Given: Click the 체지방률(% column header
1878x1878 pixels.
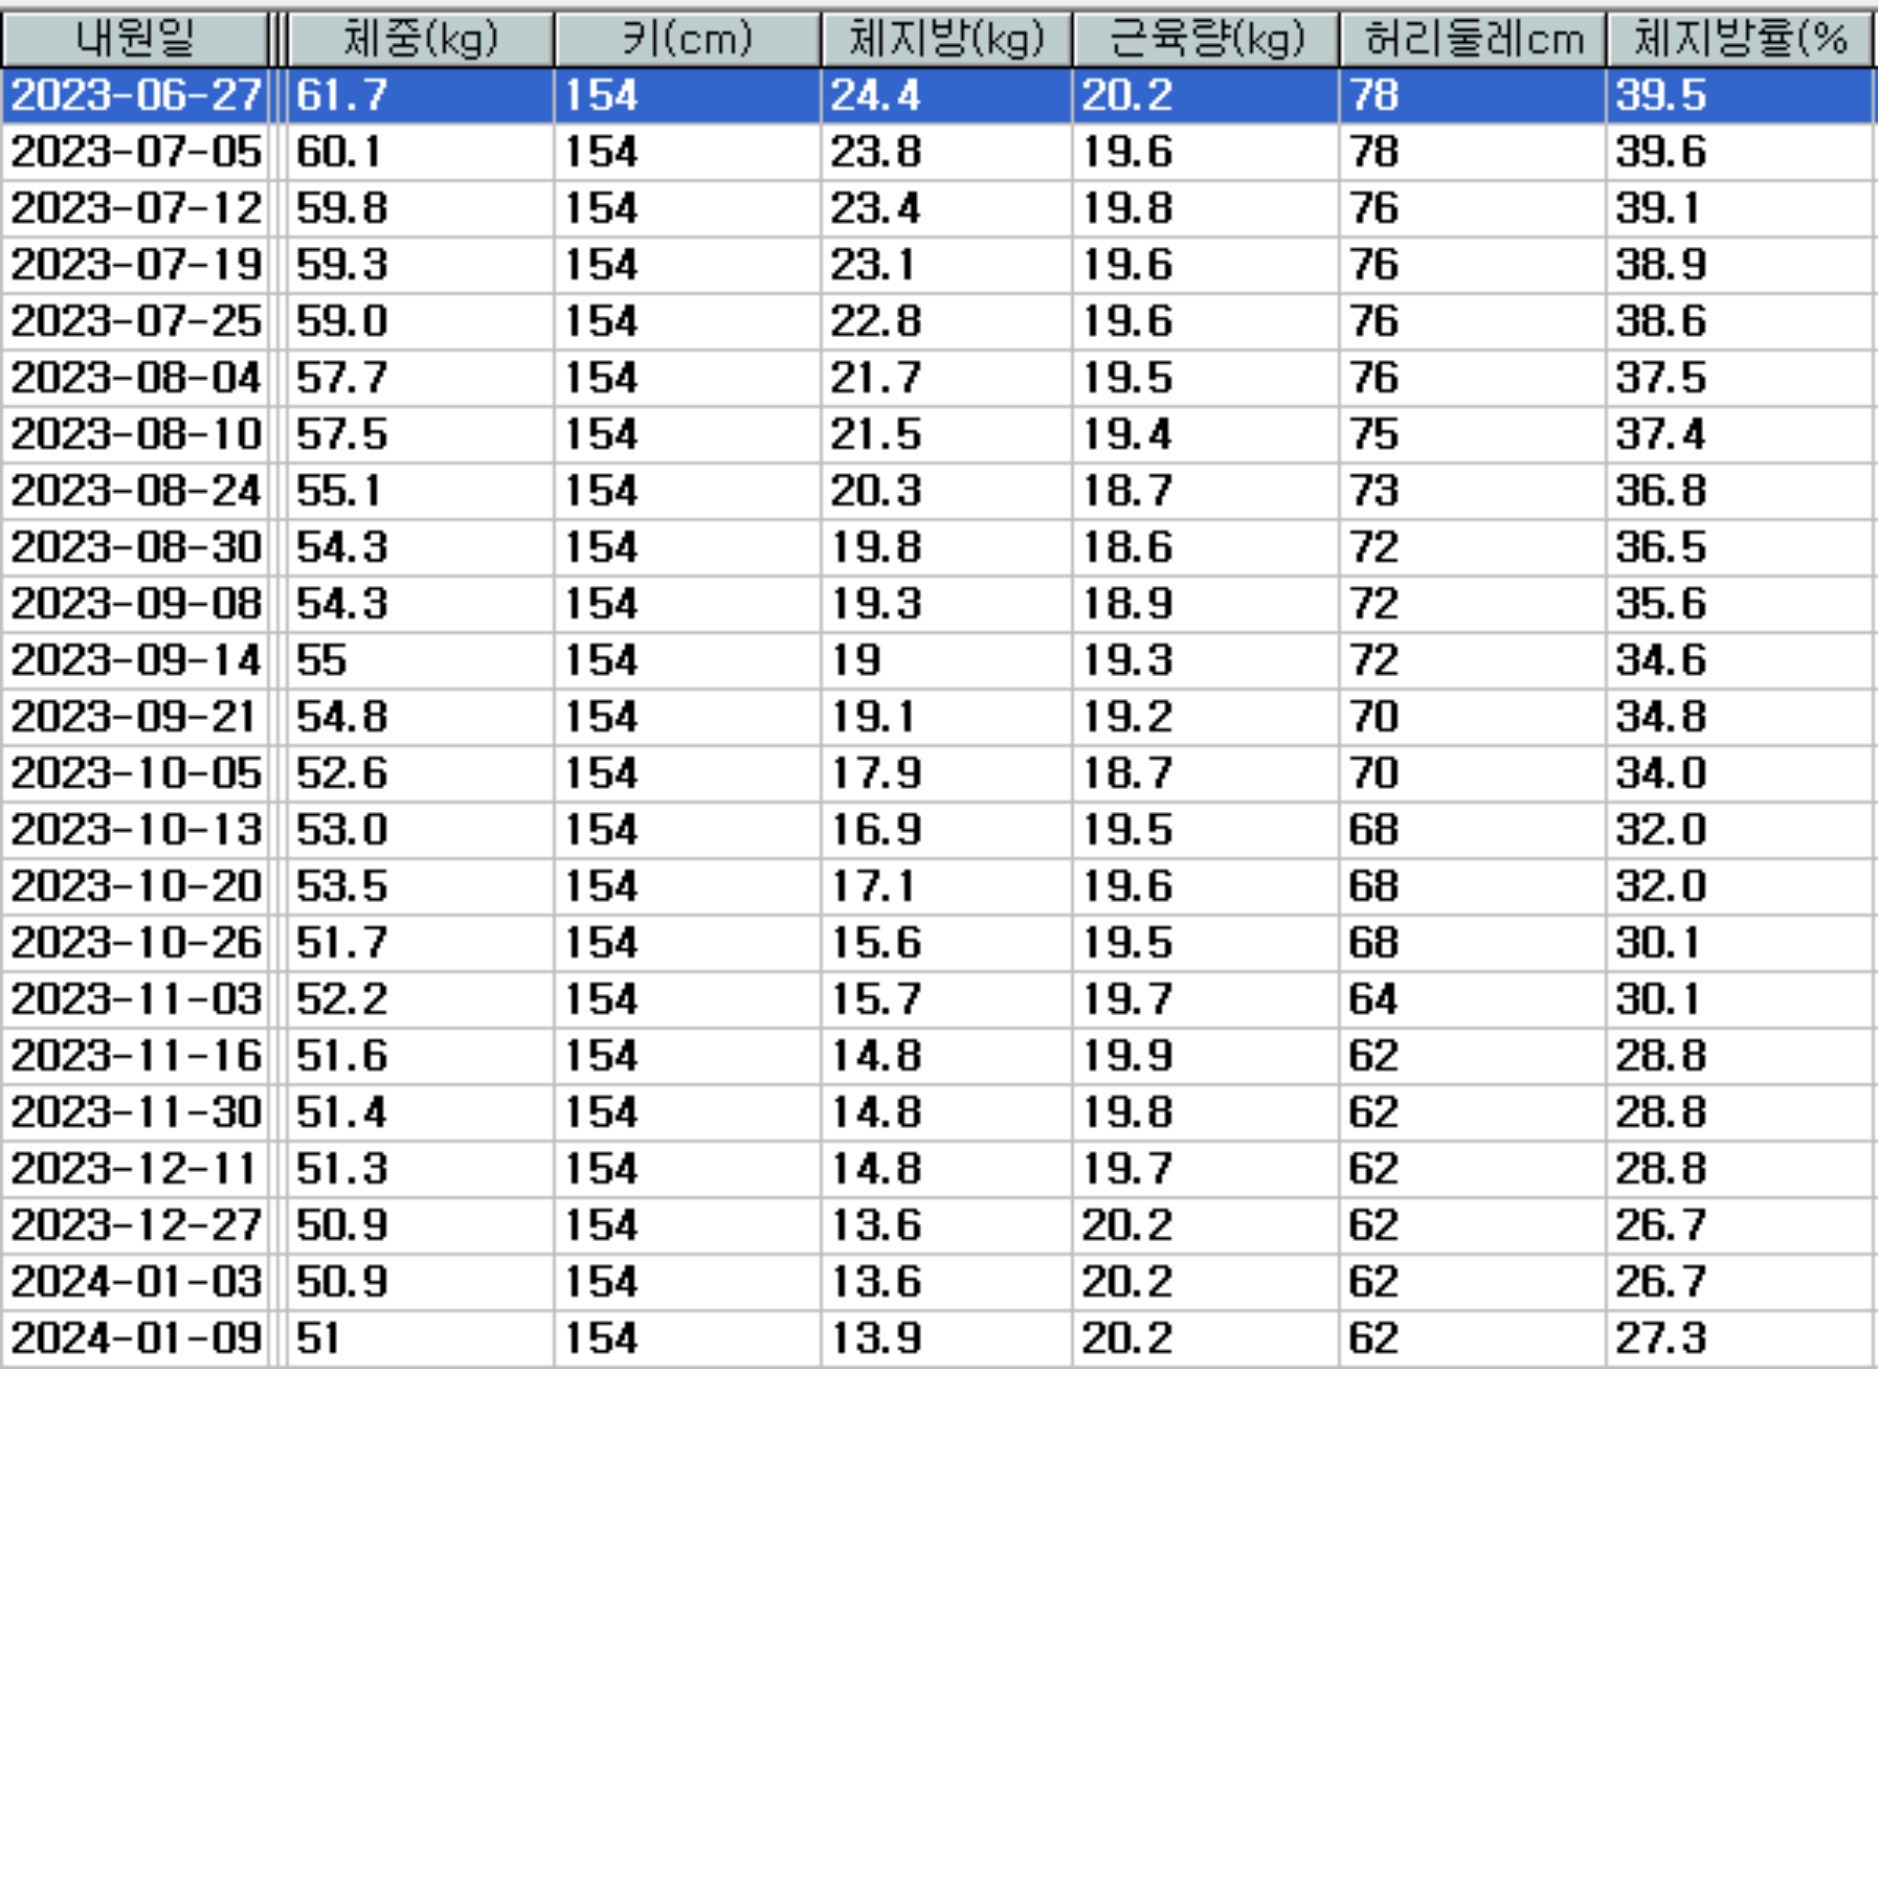Looking at the screenshot, I should click(x=1741, y=39).
